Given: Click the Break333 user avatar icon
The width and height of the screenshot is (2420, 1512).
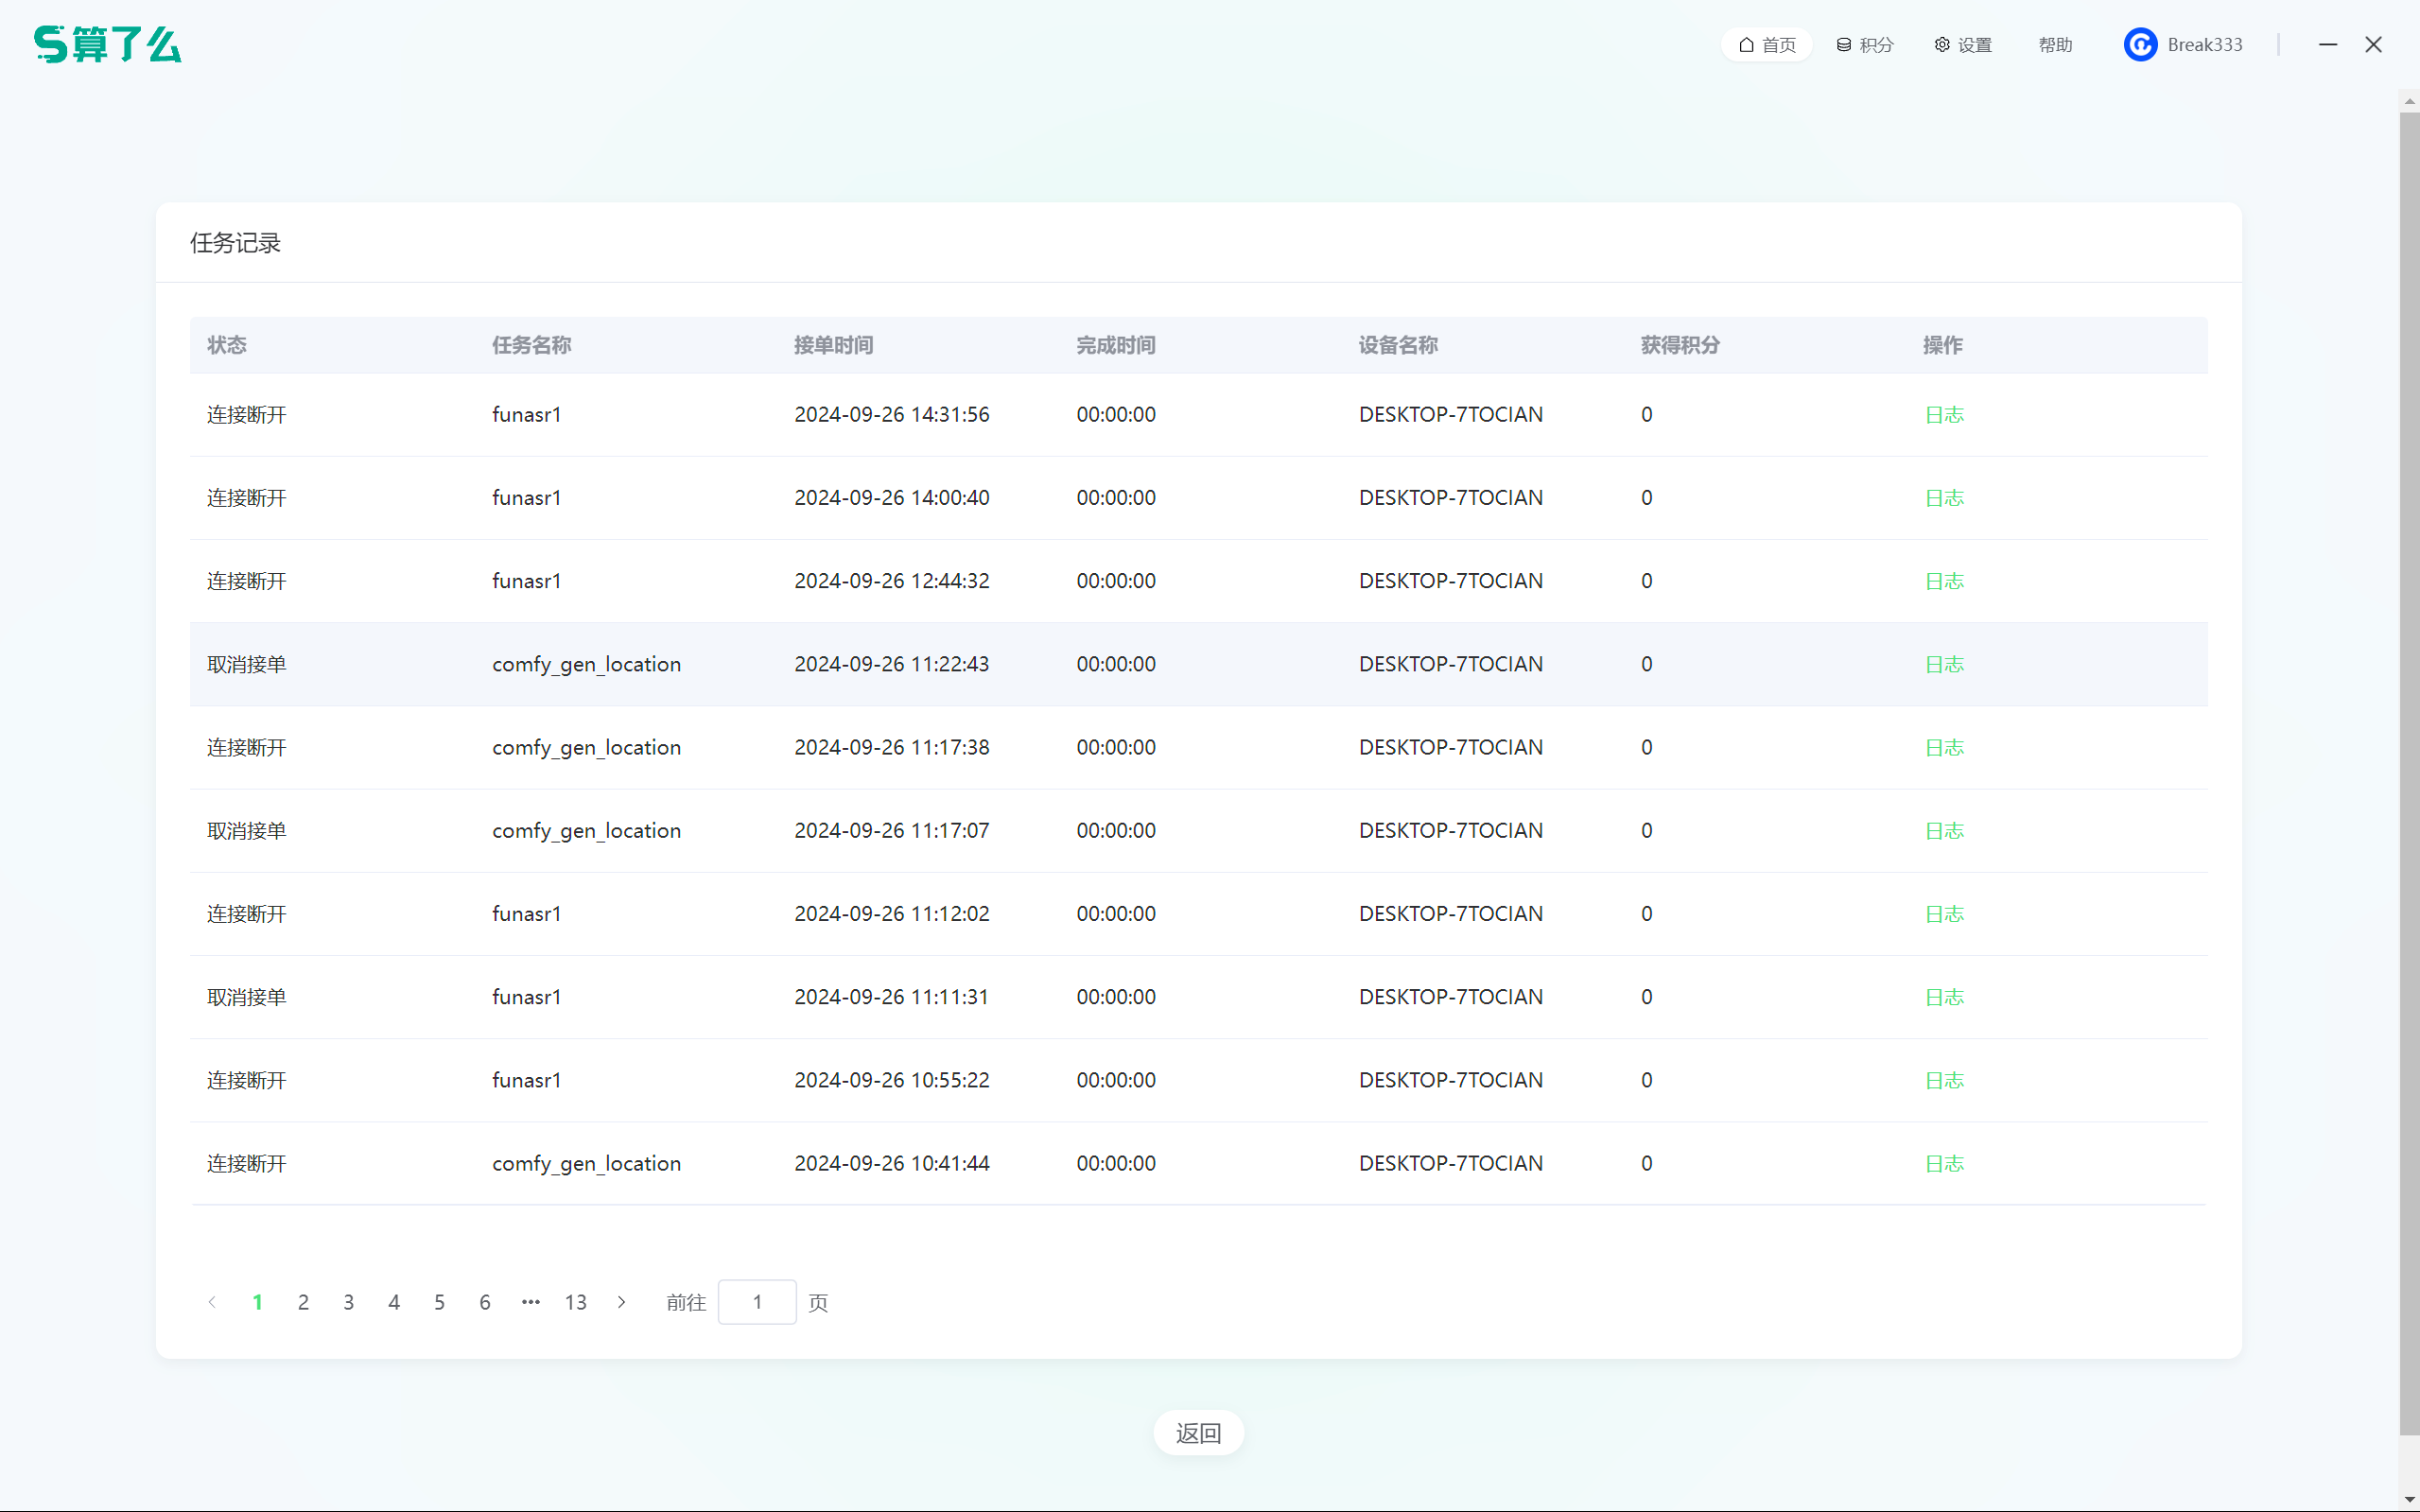Looking at the screenshot, I should pyautogui.click(x=2140, y=45).
